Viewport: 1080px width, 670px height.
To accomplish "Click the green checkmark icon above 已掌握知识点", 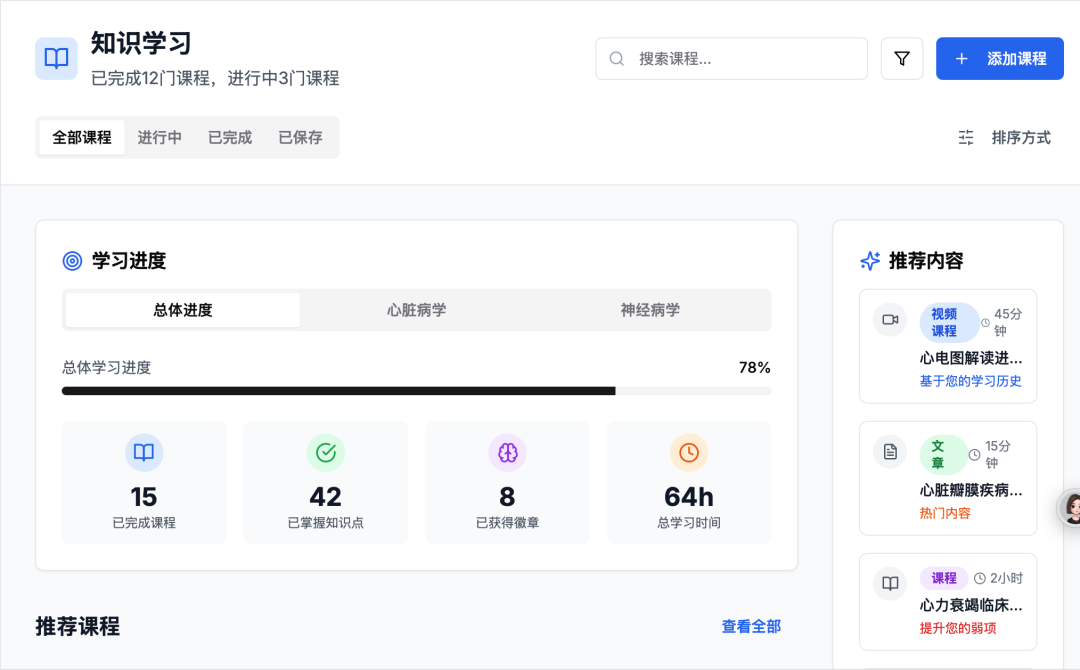I will tap(325, 453).
